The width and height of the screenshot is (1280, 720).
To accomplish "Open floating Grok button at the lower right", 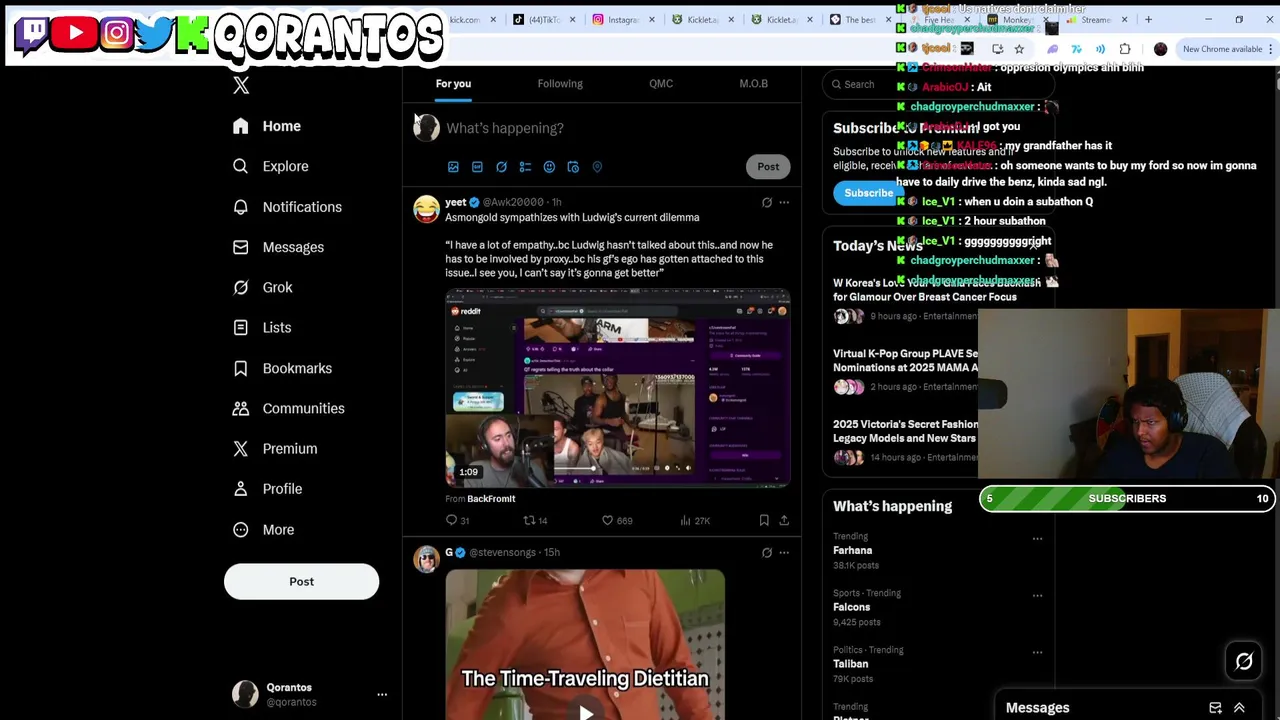I will coord(1244,661).
